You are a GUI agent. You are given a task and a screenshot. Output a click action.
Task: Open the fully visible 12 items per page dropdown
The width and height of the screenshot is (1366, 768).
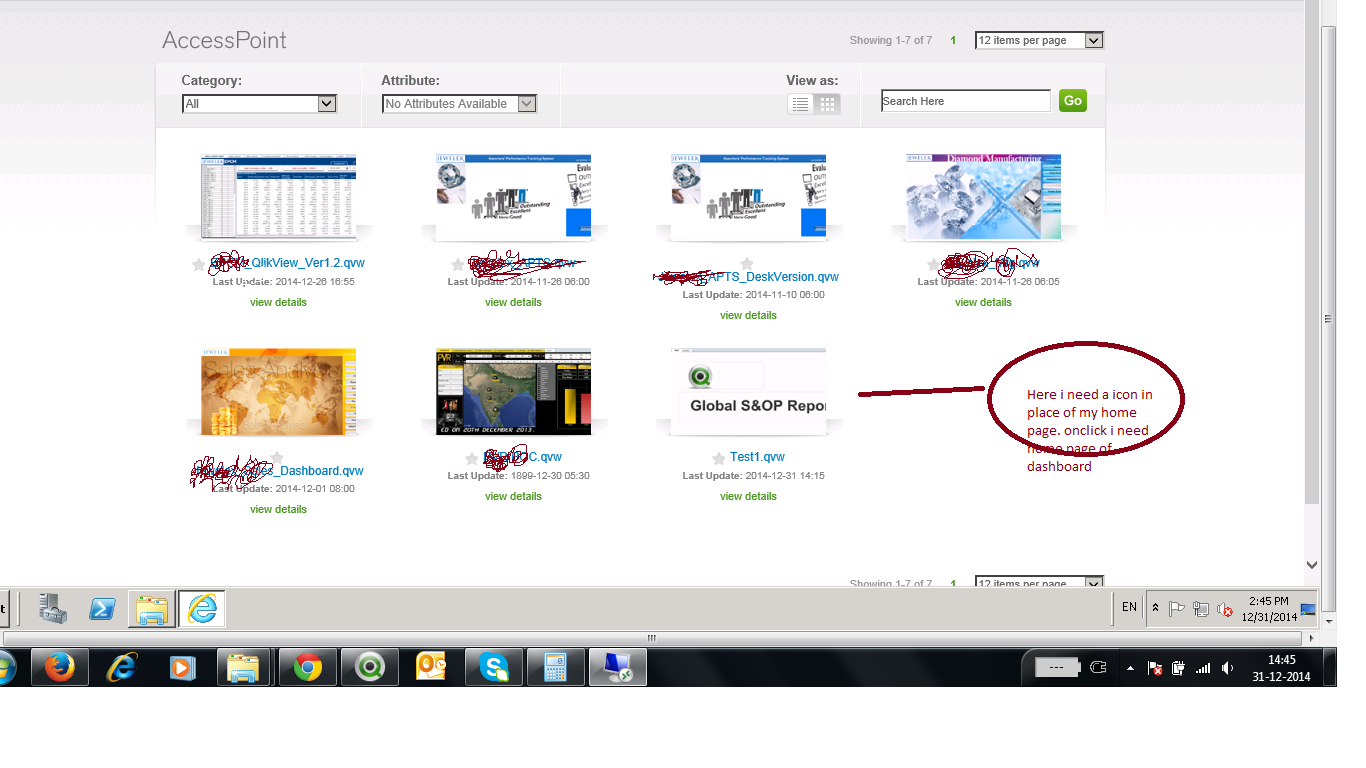pos(1039,40)
